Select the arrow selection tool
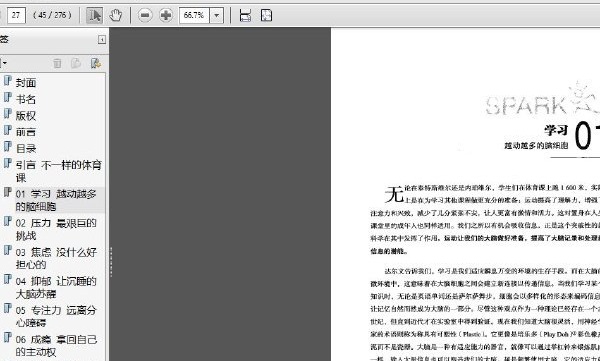Screen dimensions: 600x361 coord(94,15)
